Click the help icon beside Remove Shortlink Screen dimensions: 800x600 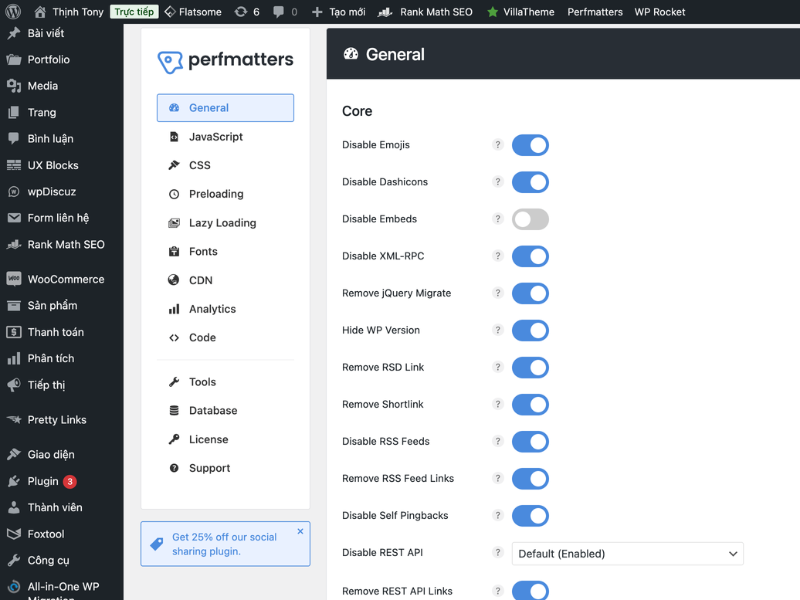coord(498,404)
